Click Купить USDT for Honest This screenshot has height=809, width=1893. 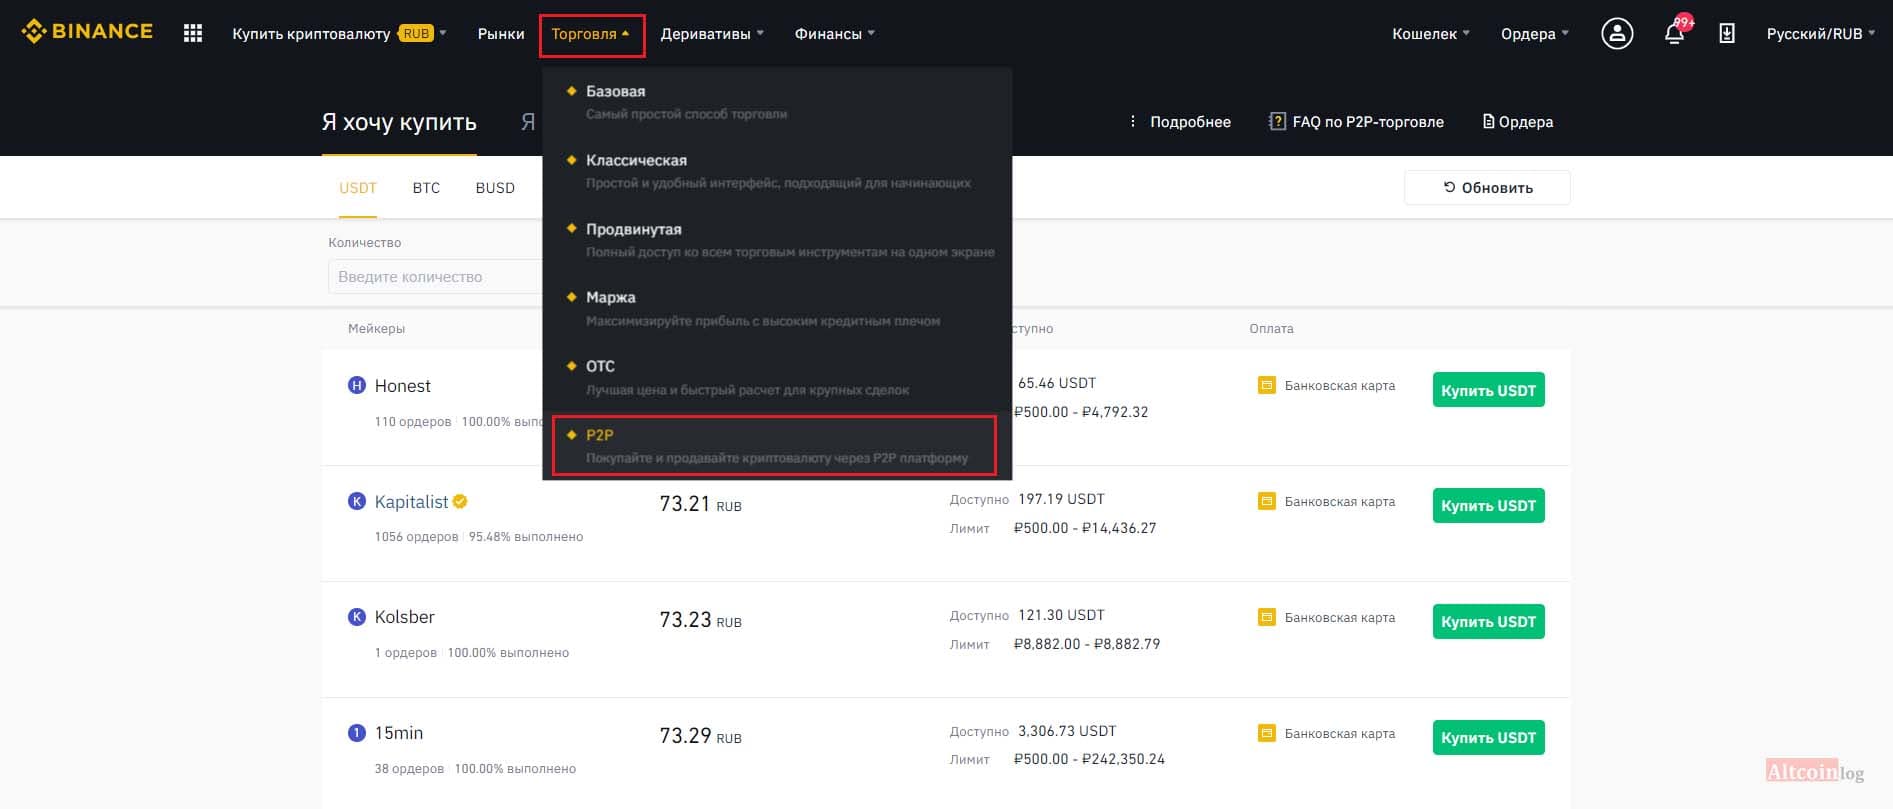[1488, 390]
